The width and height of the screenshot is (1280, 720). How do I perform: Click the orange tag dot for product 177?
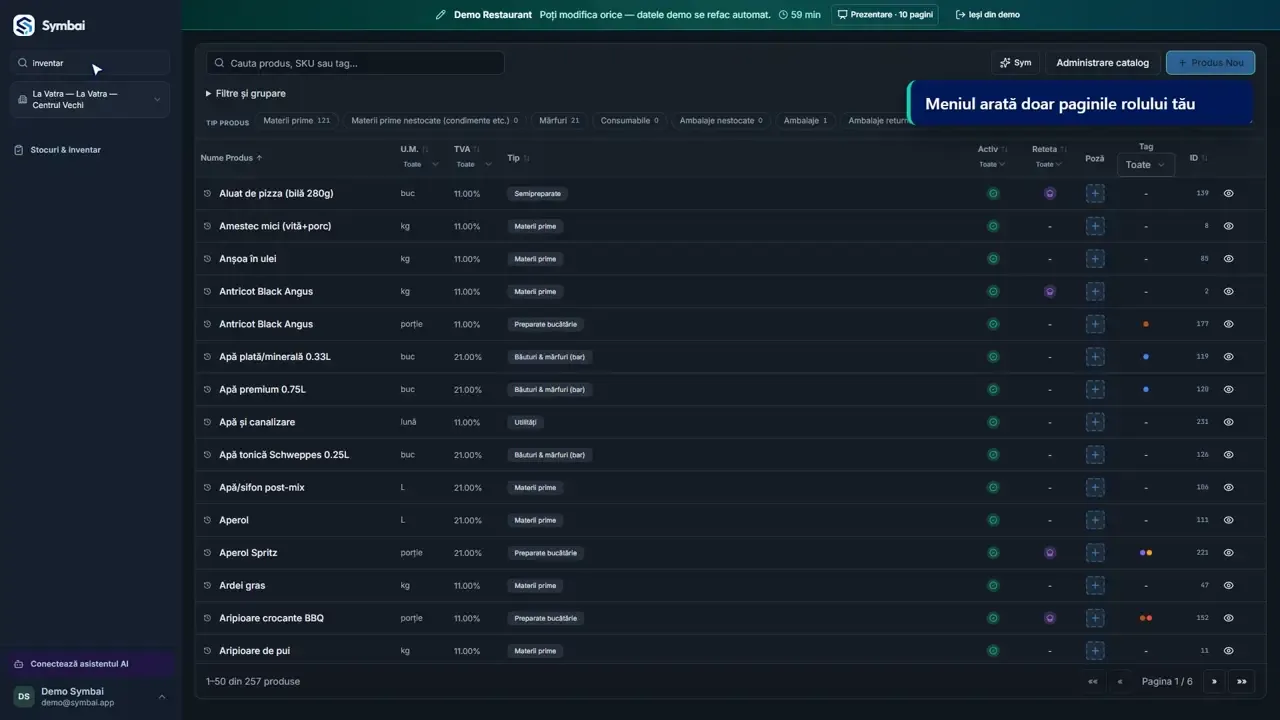click(1146, 324)
